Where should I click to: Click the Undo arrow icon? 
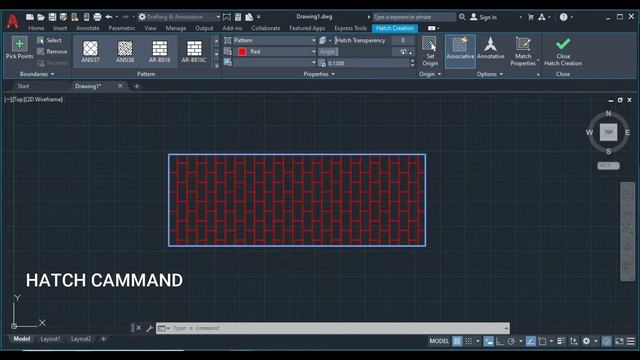pos(109,17)
